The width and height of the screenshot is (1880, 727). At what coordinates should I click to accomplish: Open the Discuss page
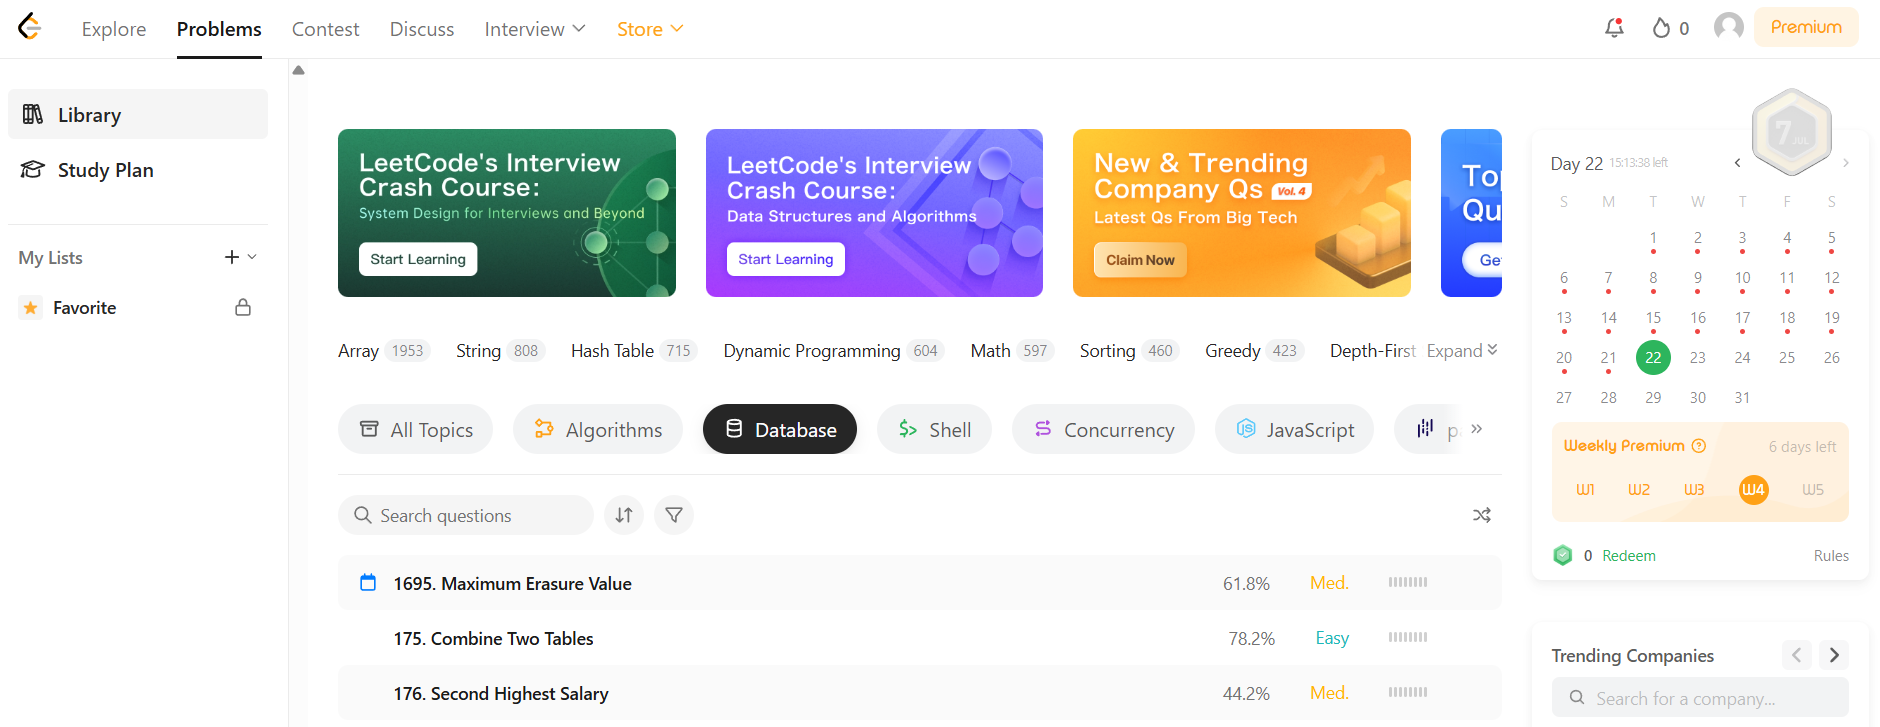tap(422, 29)
